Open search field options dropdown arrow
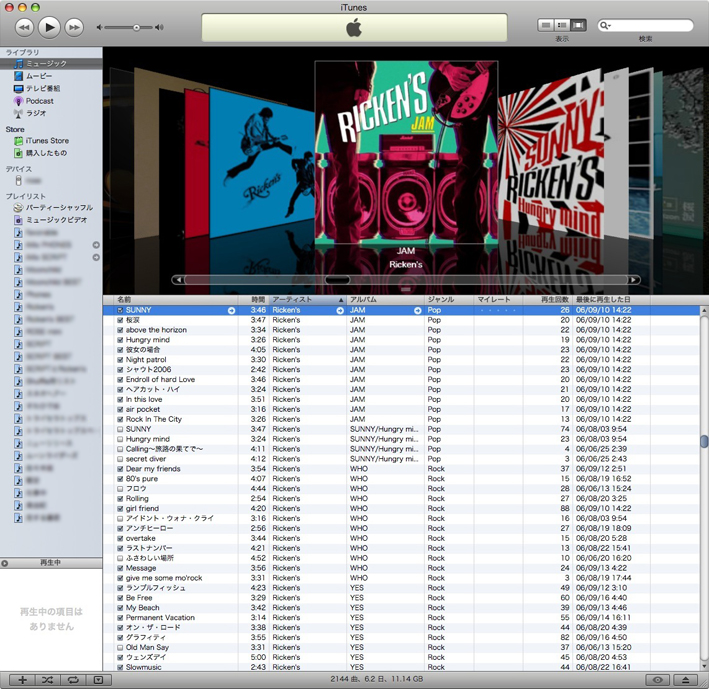The width and height of the screenshot is (709, 689). click(610, 26)
